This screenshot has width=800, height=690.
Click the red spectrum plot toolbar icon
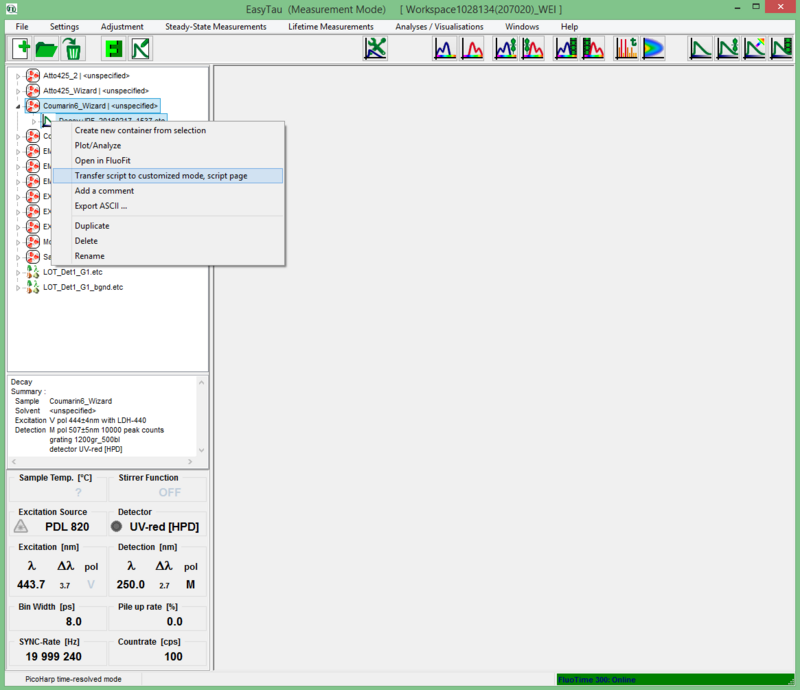pos(475,47)
